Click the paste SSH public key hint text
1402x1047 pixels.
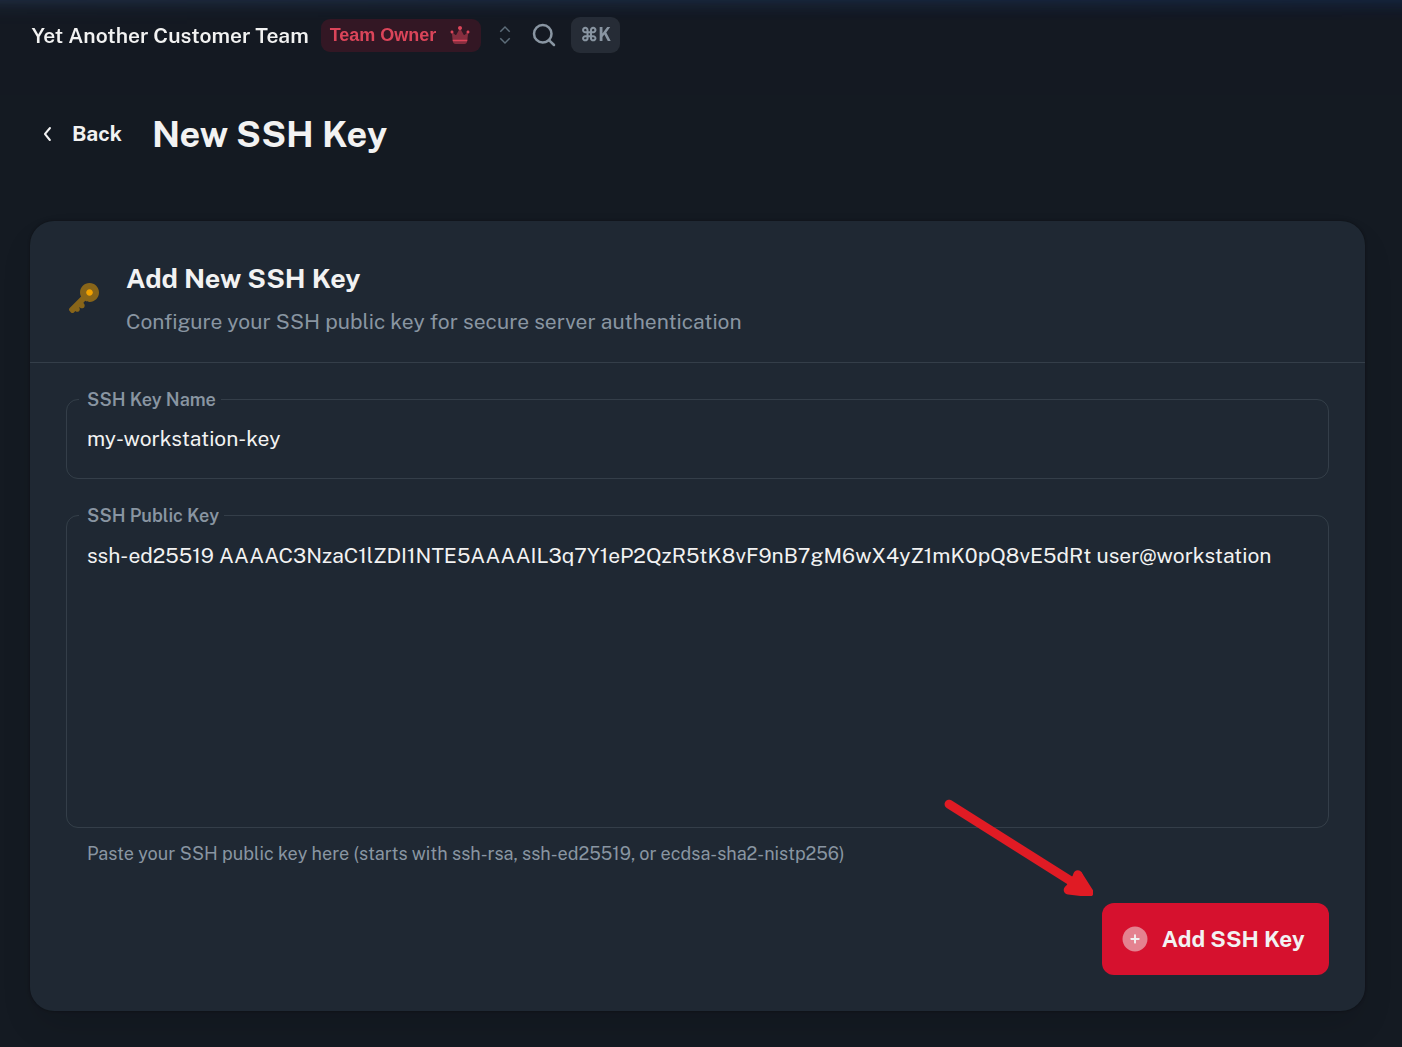tap(466, 854)
